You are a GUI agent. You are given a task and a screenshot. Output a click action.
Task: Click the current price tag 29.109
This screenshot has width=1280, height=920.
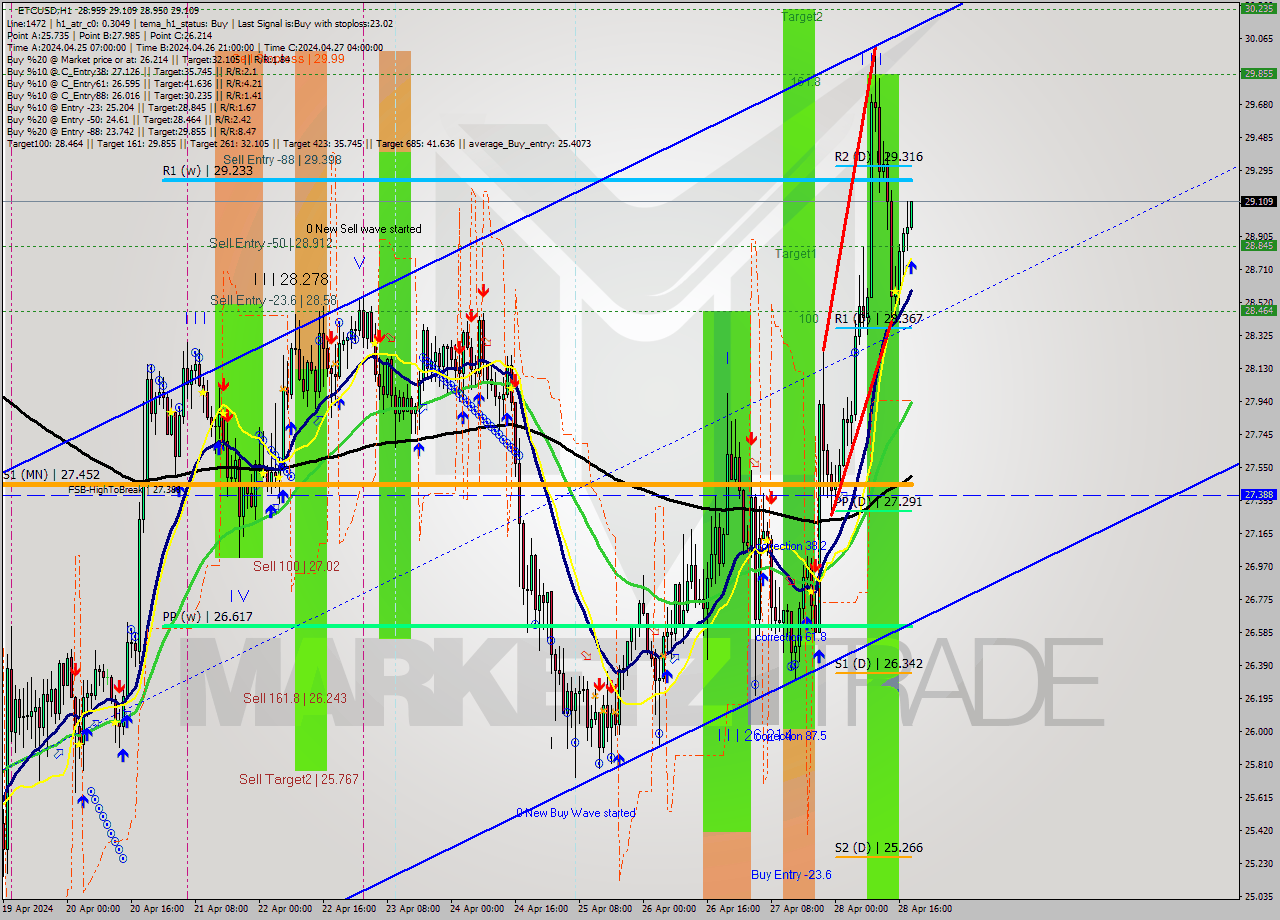(1258, 201)
